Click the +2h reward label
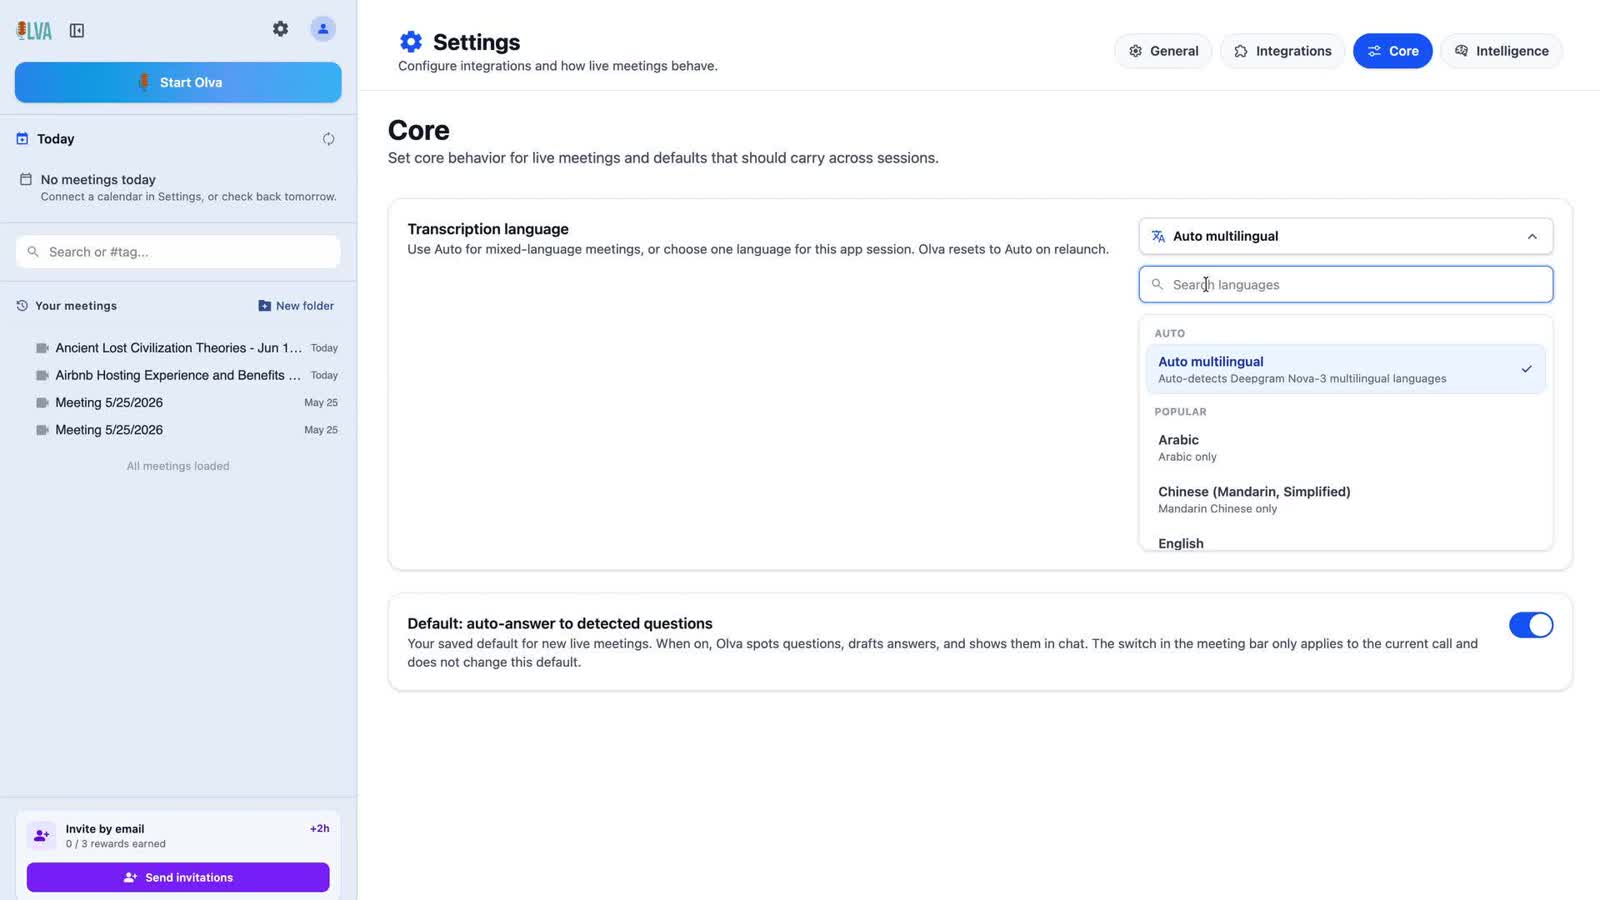Screen dimensions: 1600x900 pyautogui.click(x=319, y=829)
